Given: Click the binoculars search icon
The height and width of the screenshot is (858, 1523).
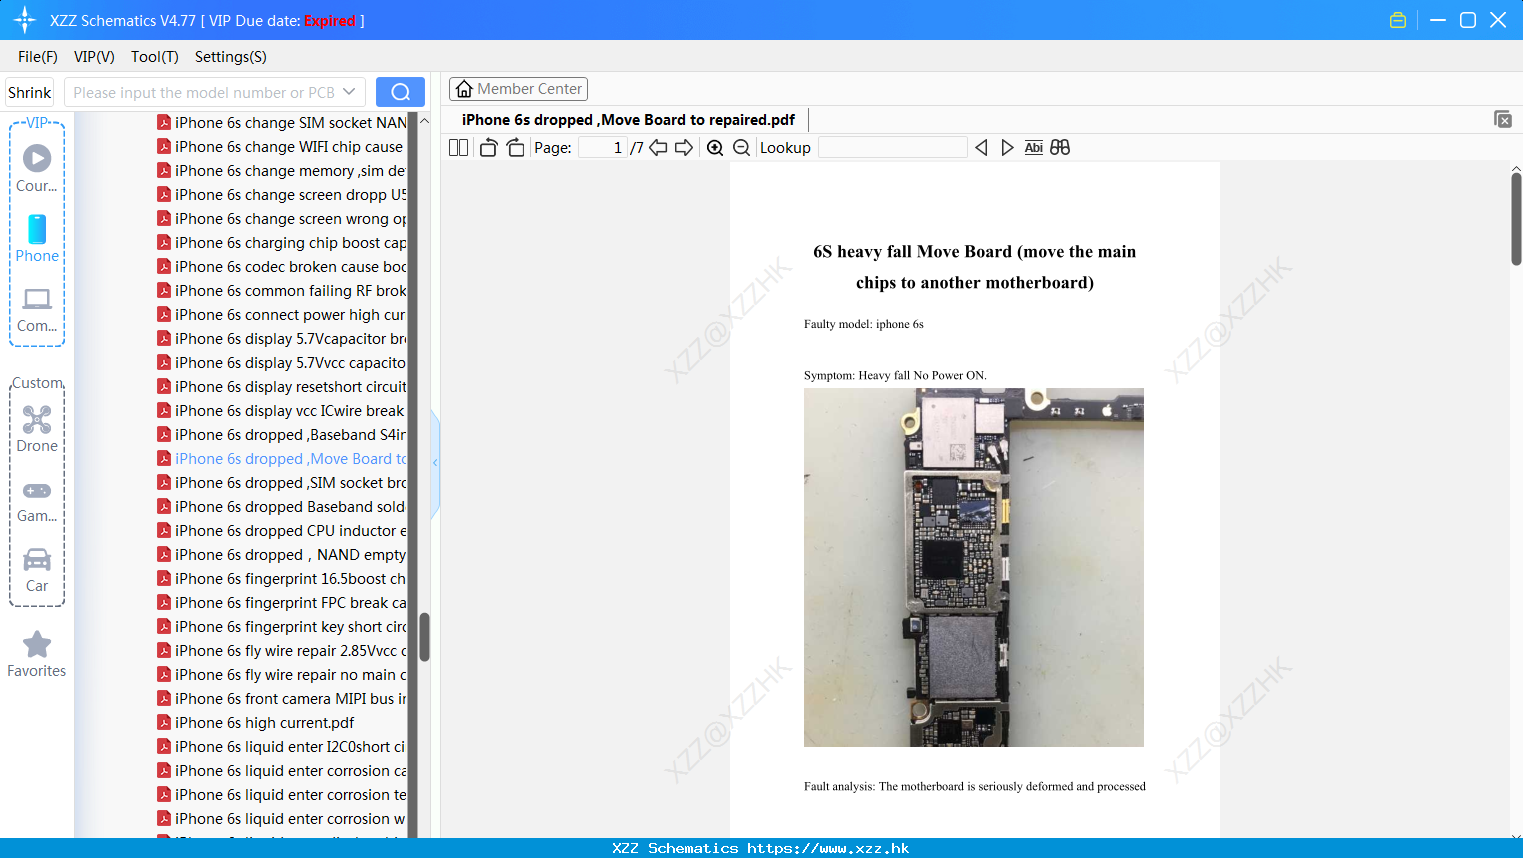Looking at the screenshot, I should tap(1060, 147).
